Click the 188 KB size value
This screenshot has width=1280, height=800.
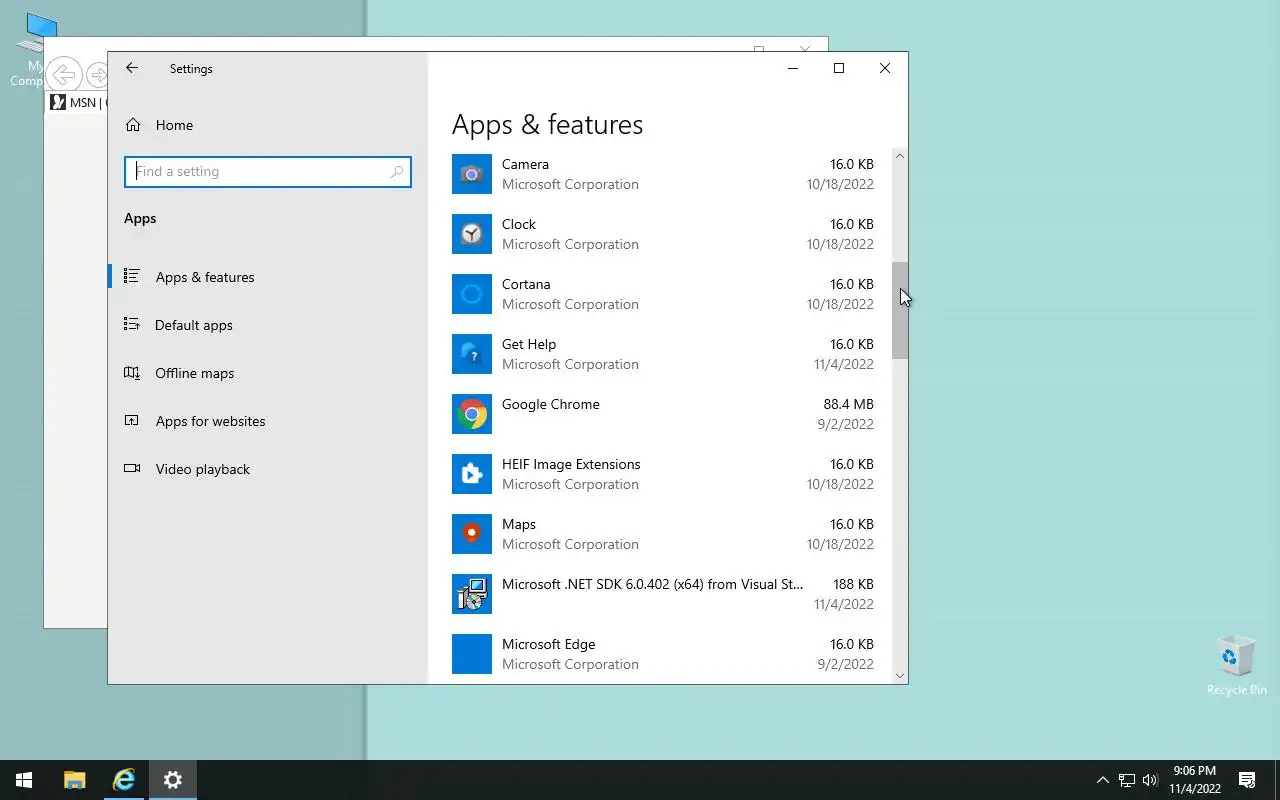pyautogui.click(x=853, y=584)
